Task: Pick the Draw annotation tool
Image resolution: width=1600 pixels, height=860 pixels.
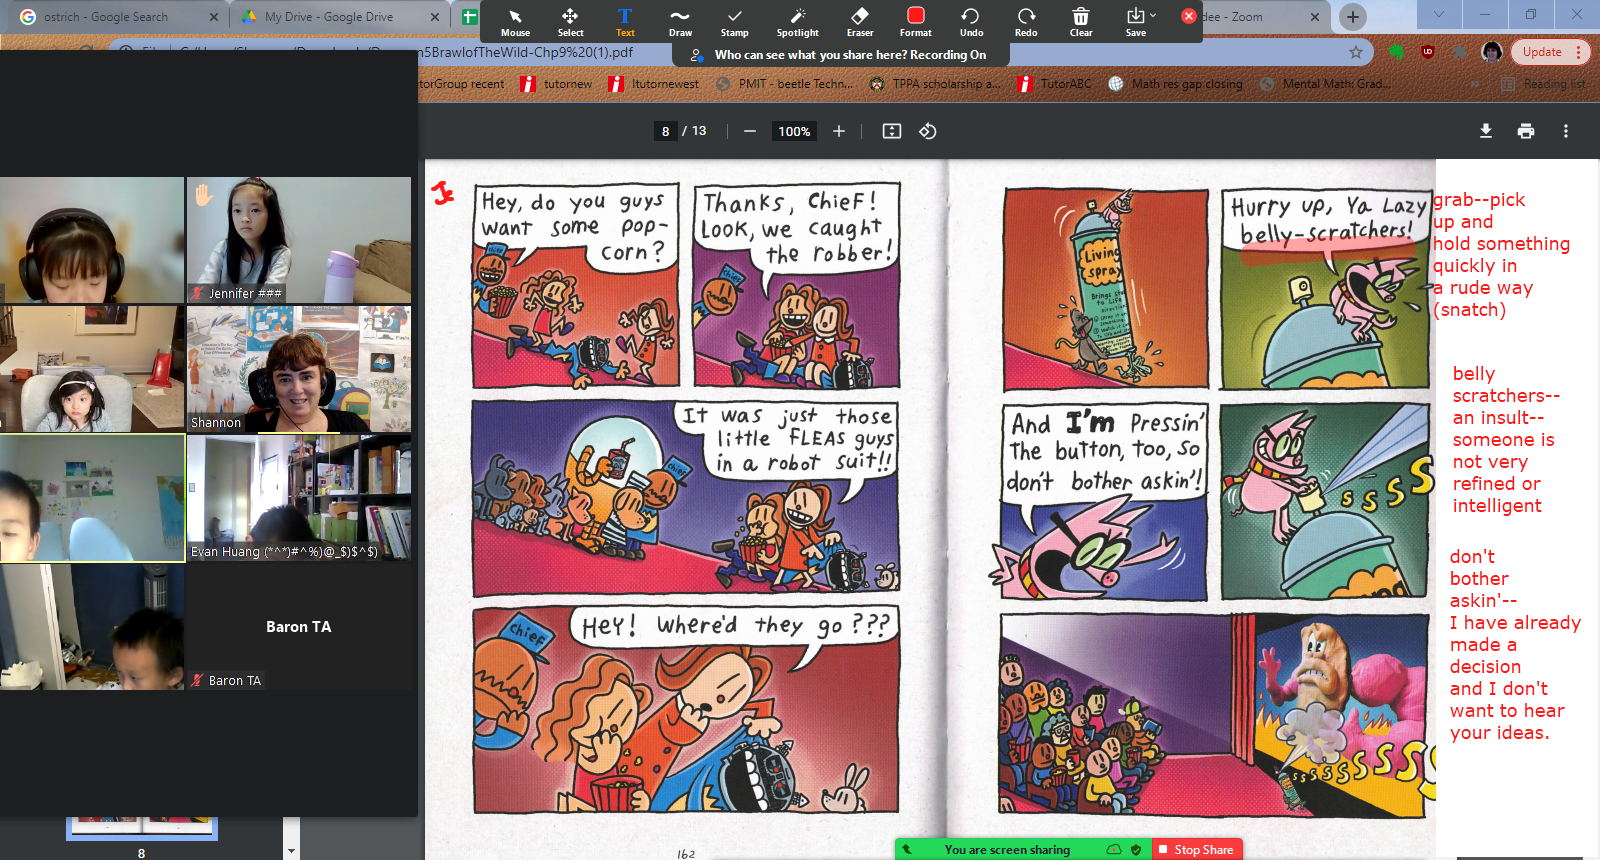Action: click(680, 22)
